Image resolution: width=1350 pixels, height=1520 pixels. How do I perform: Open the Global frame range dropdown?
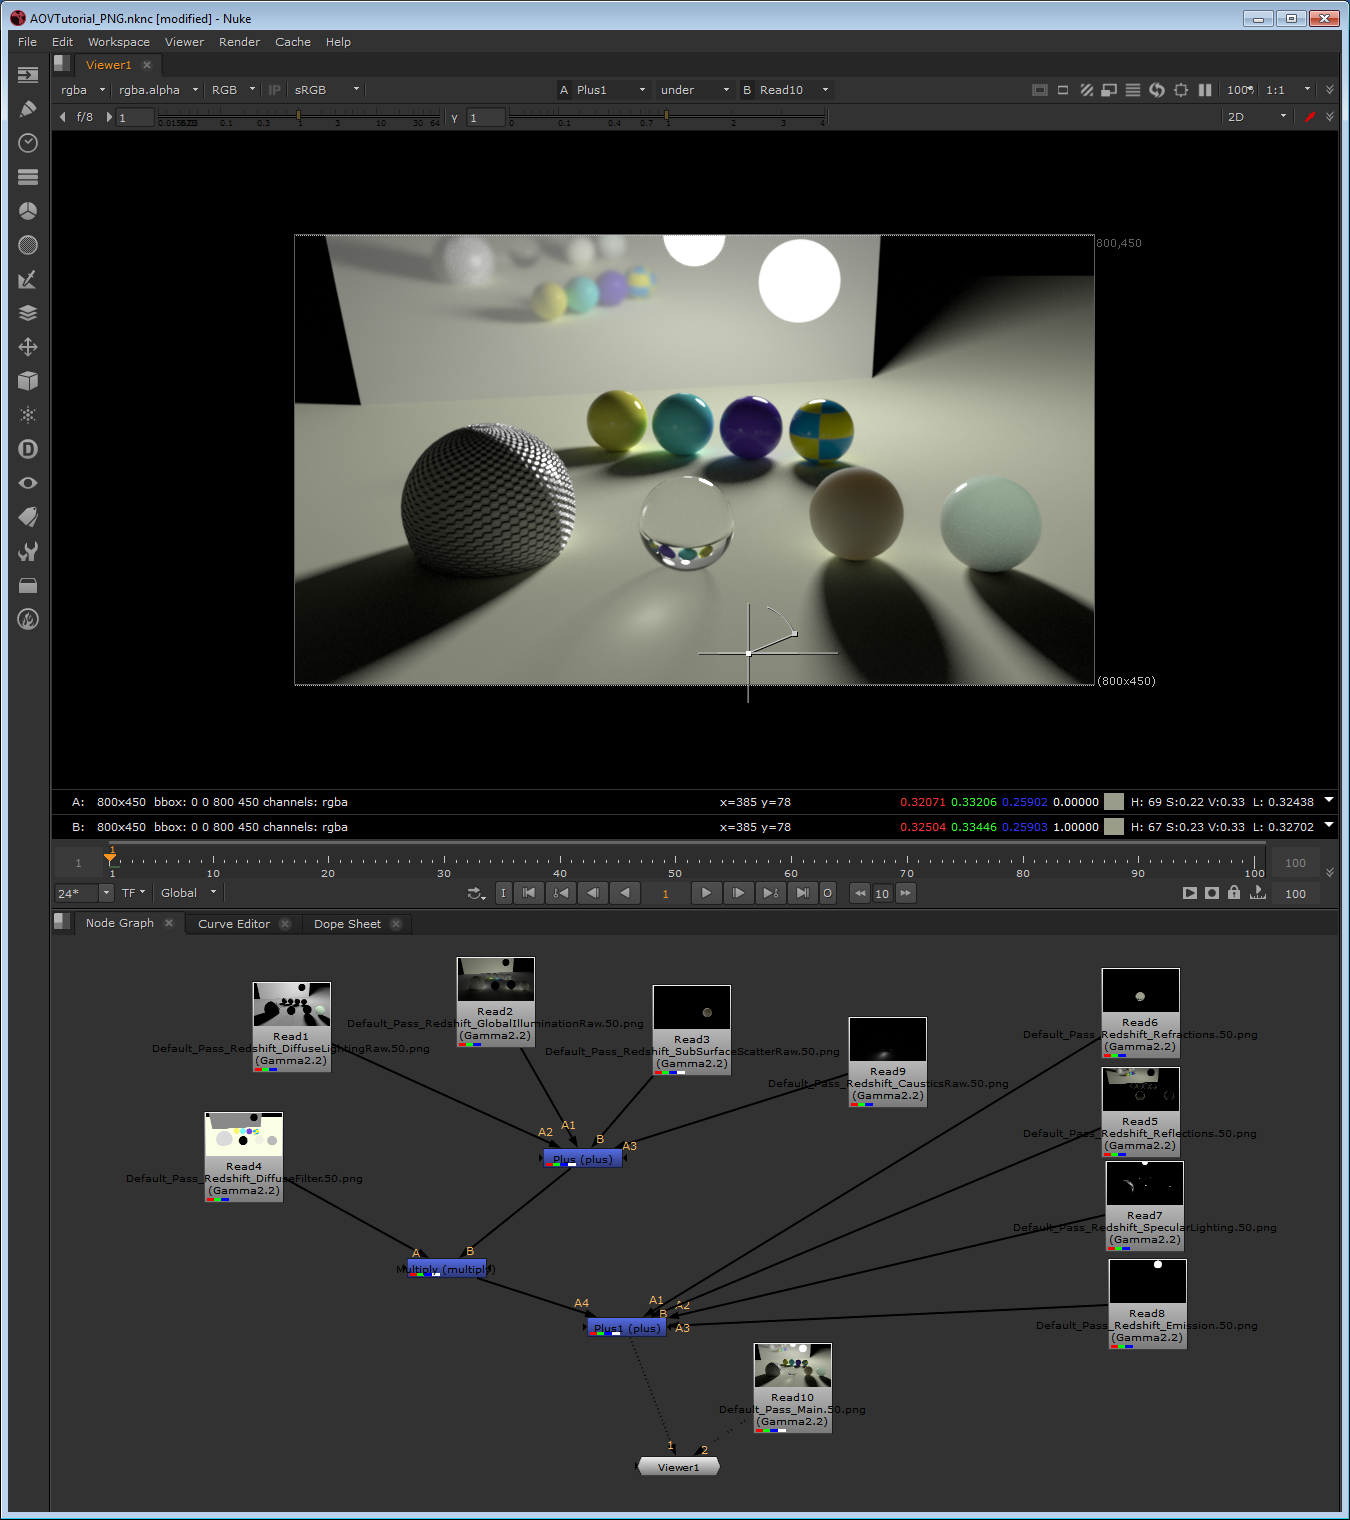pyautogui.click(x=188, y=893)
